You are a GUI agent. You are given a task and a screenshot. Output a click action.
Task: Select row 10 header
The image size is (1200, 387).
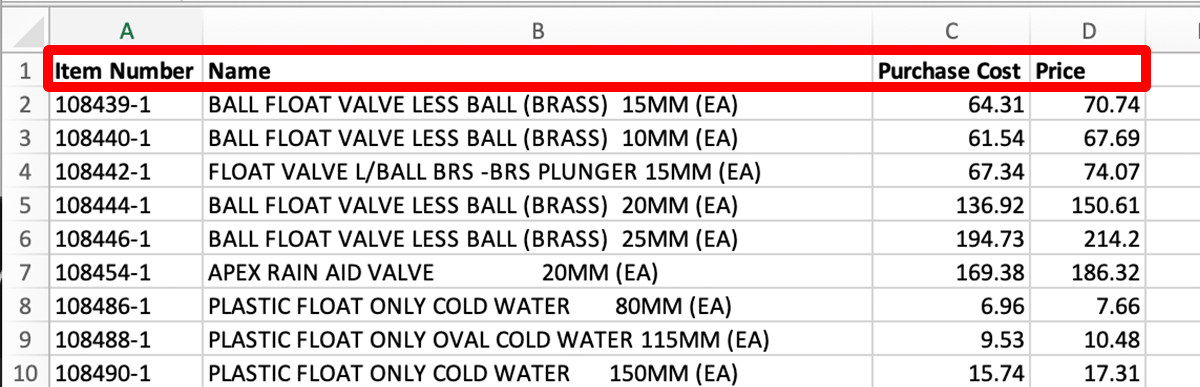tap(25, 375)
